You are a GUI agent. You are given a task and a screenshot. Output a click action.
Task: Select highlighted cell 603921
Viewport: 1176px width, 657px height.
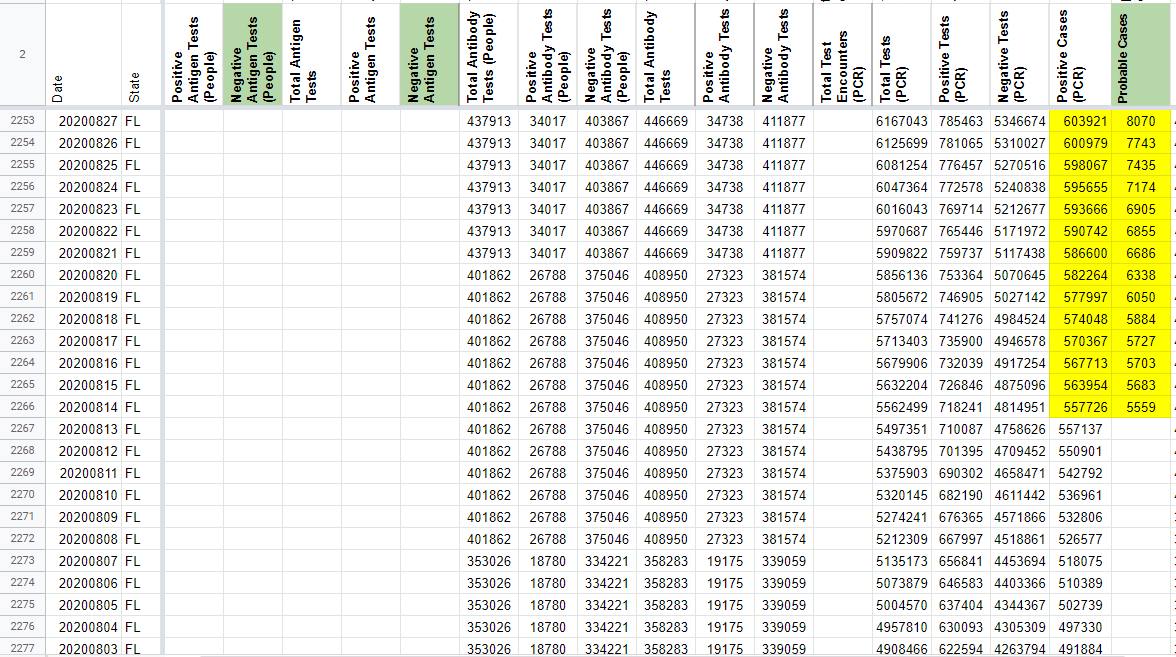click(x=1081, y=121)
